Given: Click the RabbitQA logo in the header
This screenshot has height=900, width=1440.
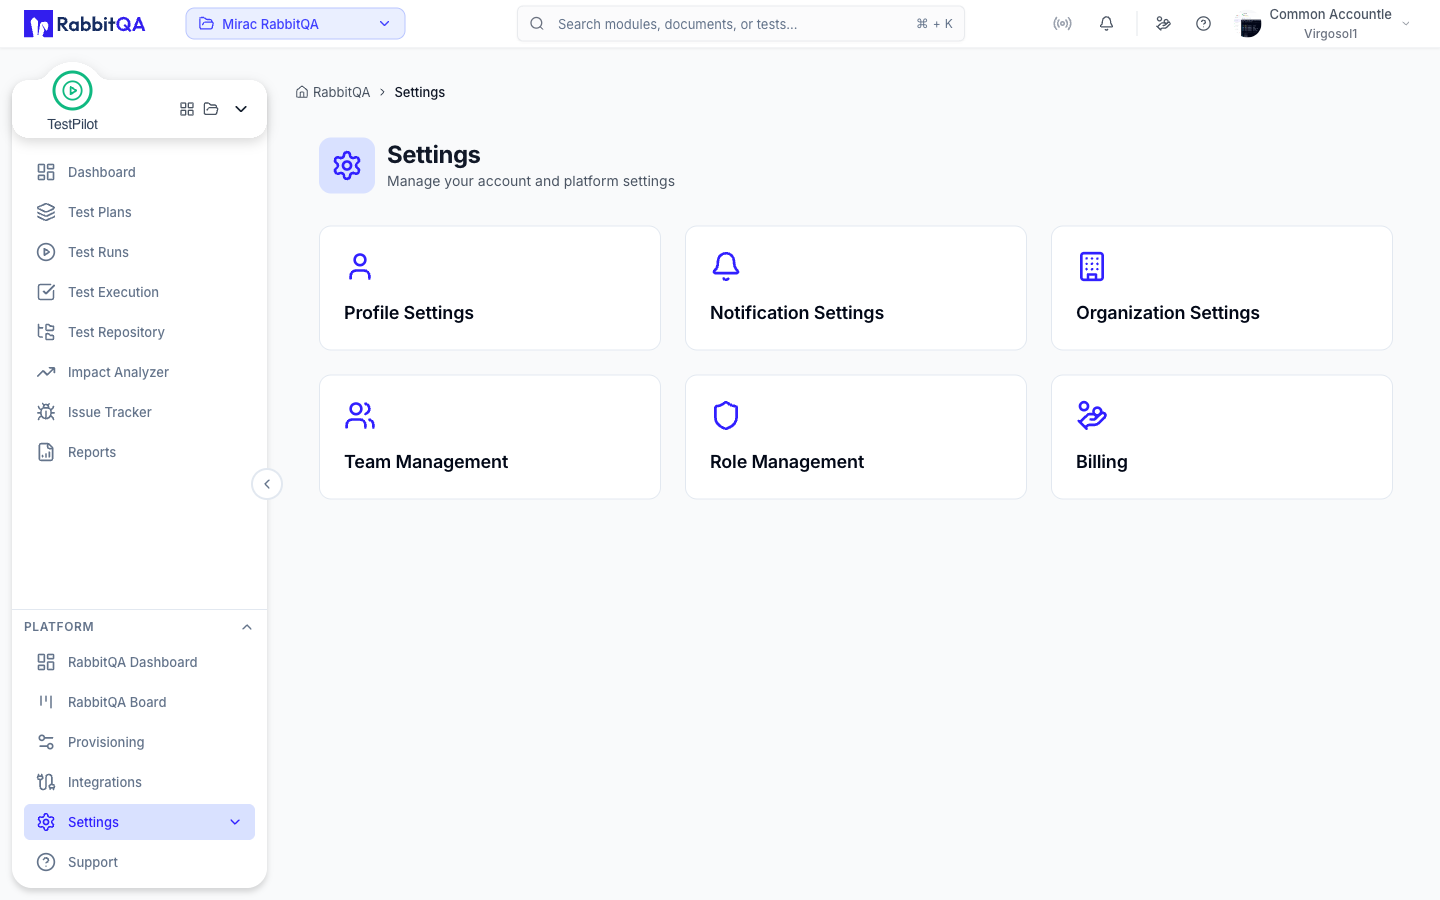Looking at the screenshot, I should [x=85, y=24].
